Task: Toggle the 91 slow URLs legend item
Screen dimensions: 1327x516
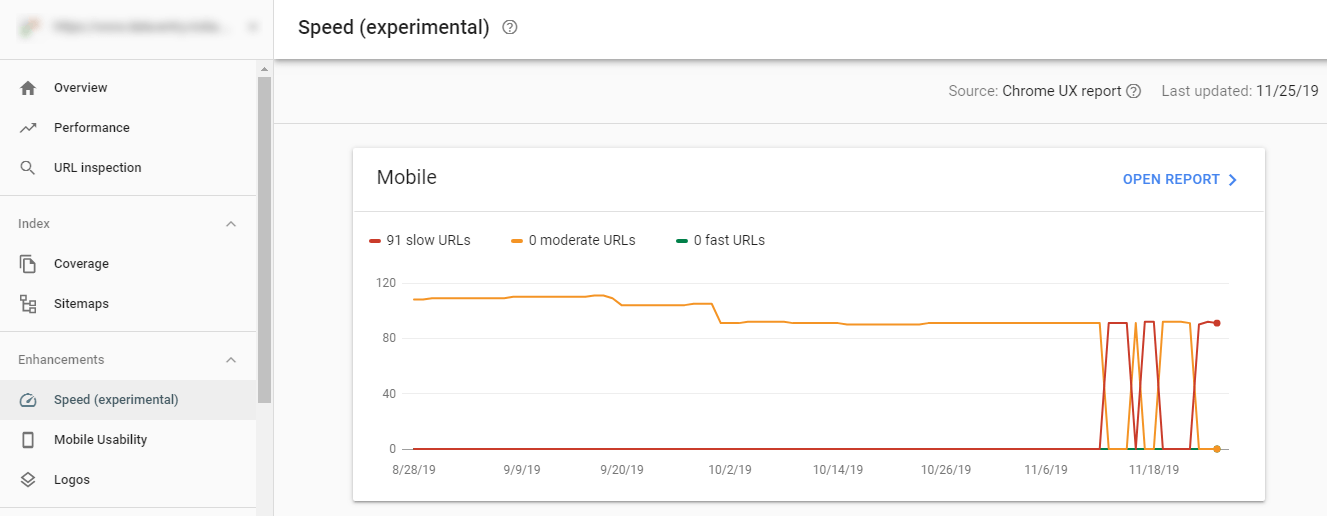Action: [420, 240]
